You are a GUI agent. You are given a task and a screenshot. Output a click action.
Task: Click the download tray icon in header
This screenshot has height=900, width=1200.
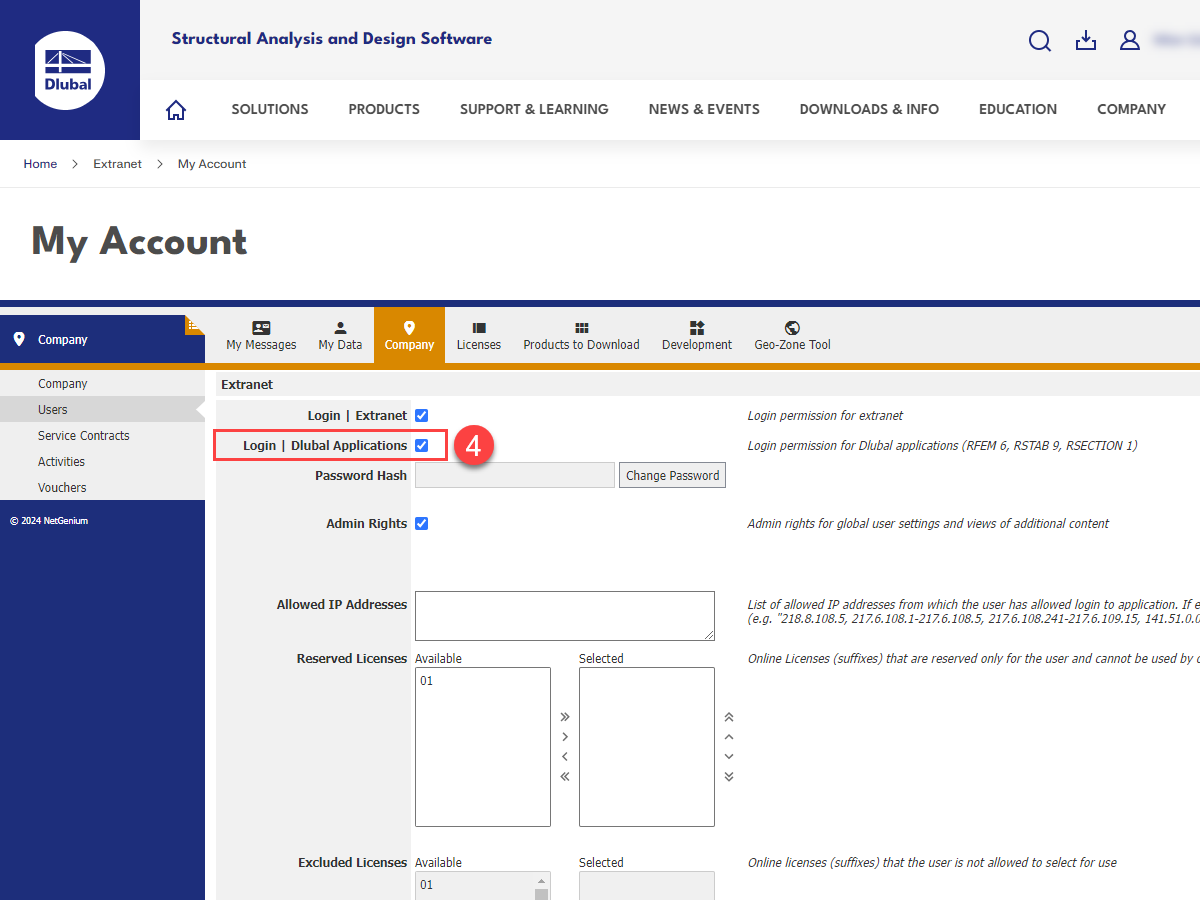[x=1086, y=40]
